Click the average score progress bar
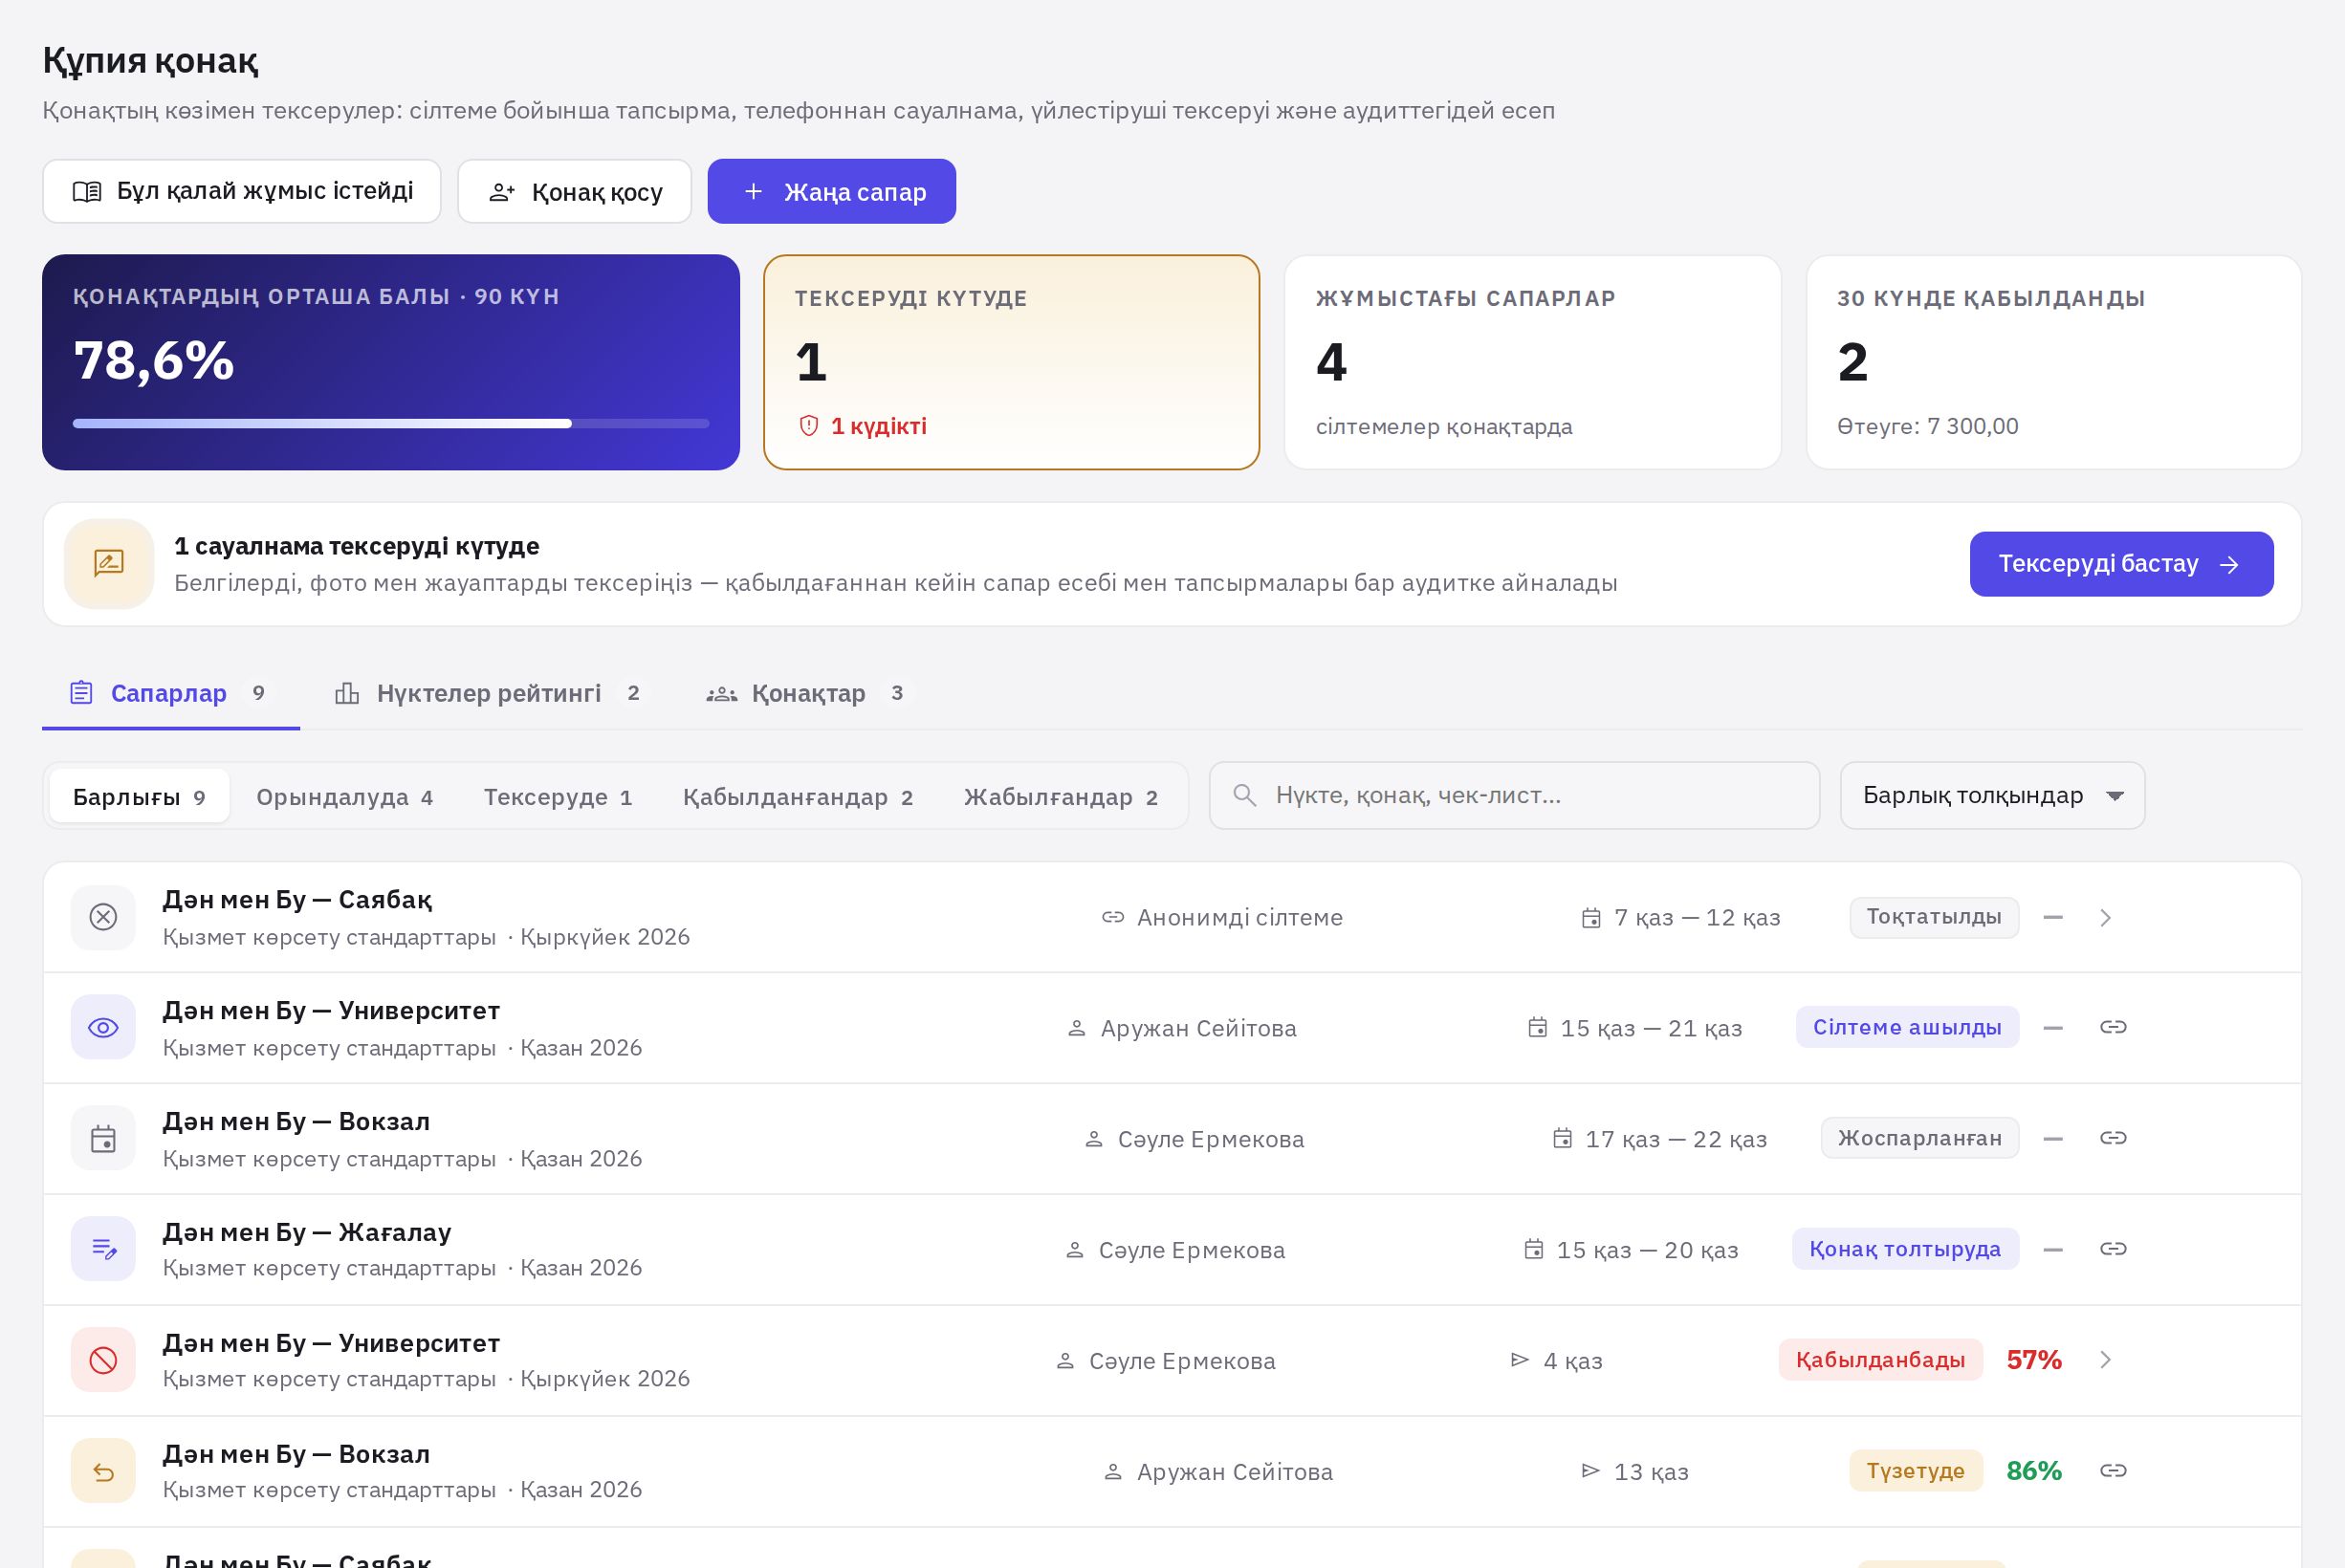 [x=391, y=424]
